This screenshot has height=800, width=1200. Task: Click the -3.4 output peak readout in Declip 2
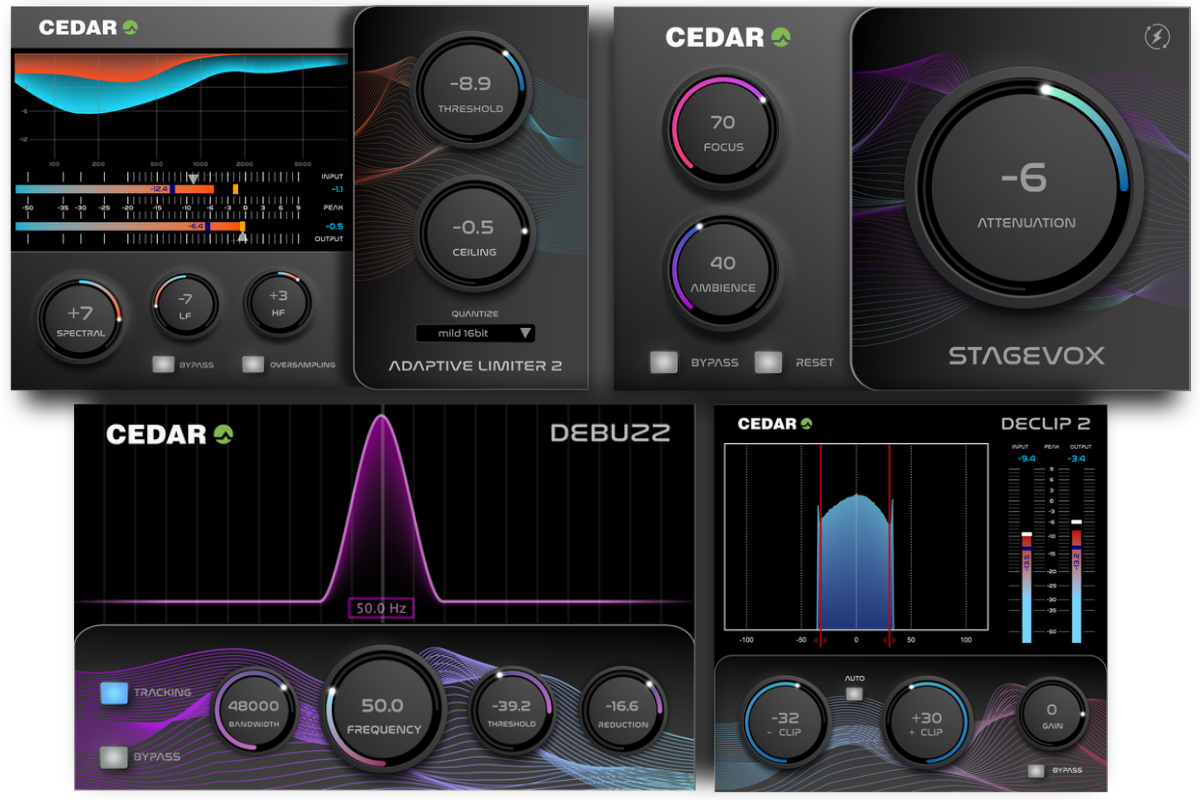[1076, 458]
